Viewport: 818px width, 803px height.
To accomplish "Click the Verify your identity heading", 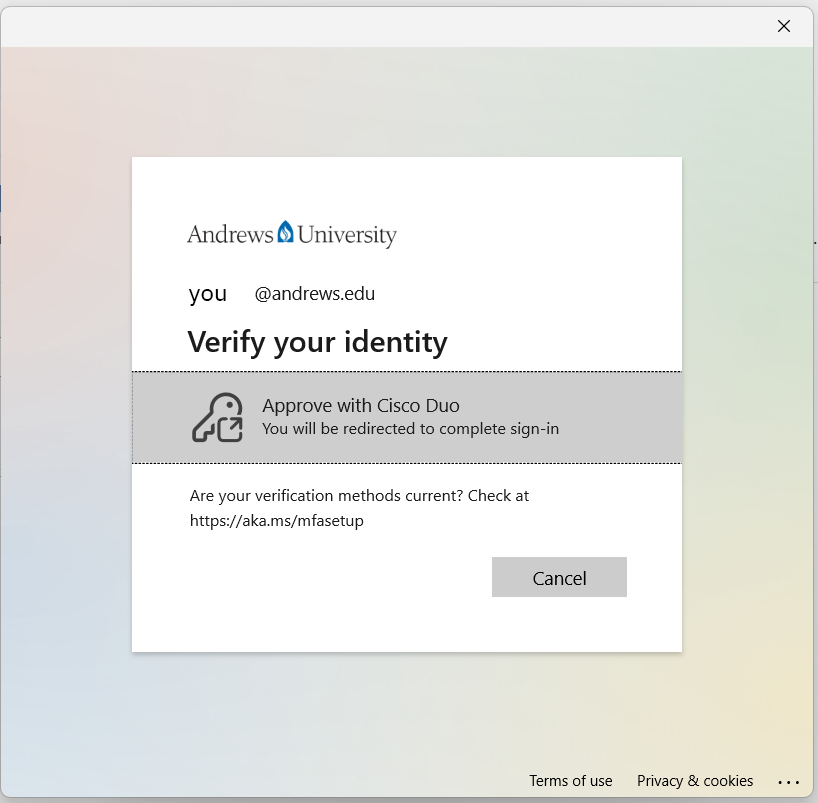I will pos(317,342).
